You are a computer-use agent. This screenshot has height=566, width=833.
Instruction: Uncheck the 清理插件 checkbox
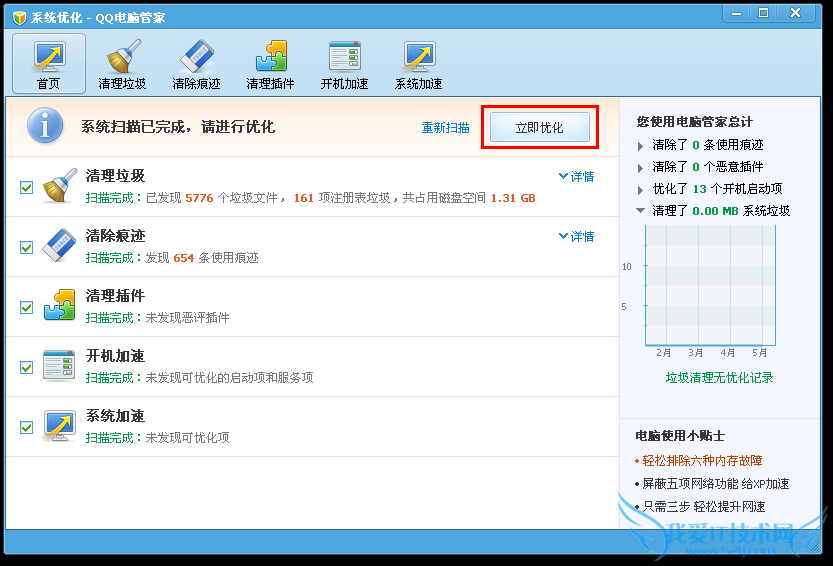[x=27, y=308]
